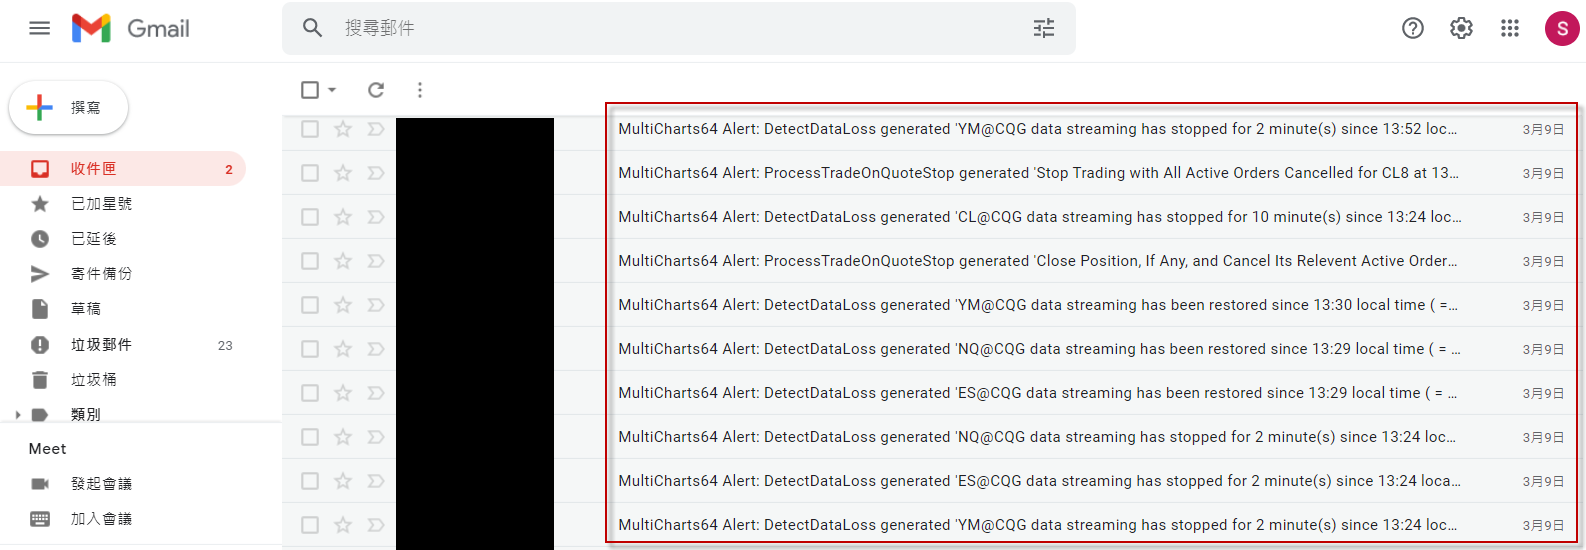Open the select dropdown arrow beside checkbox

[x=332, y=90]
